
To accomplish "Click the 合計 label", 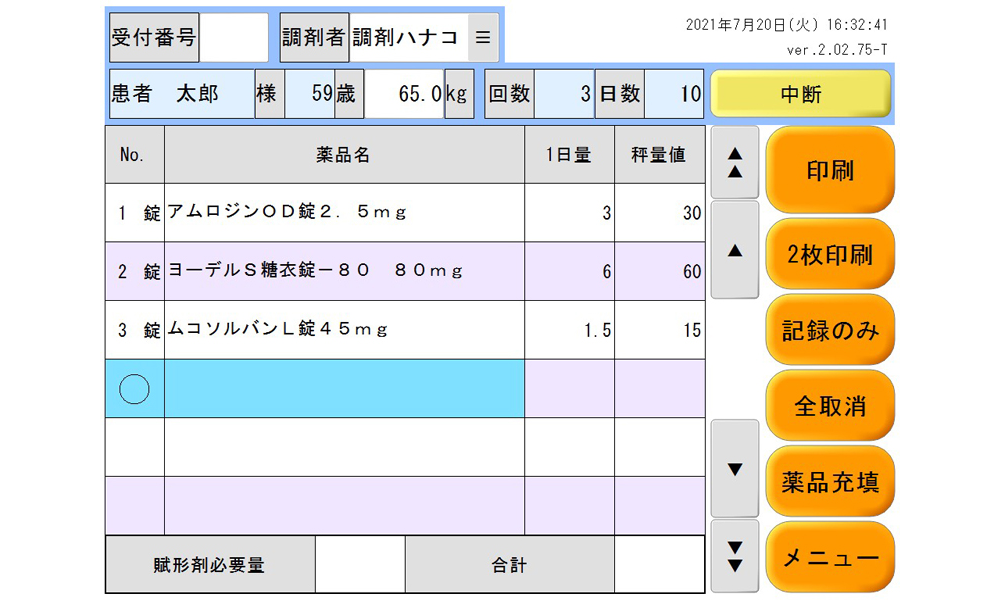I will 510,564.
